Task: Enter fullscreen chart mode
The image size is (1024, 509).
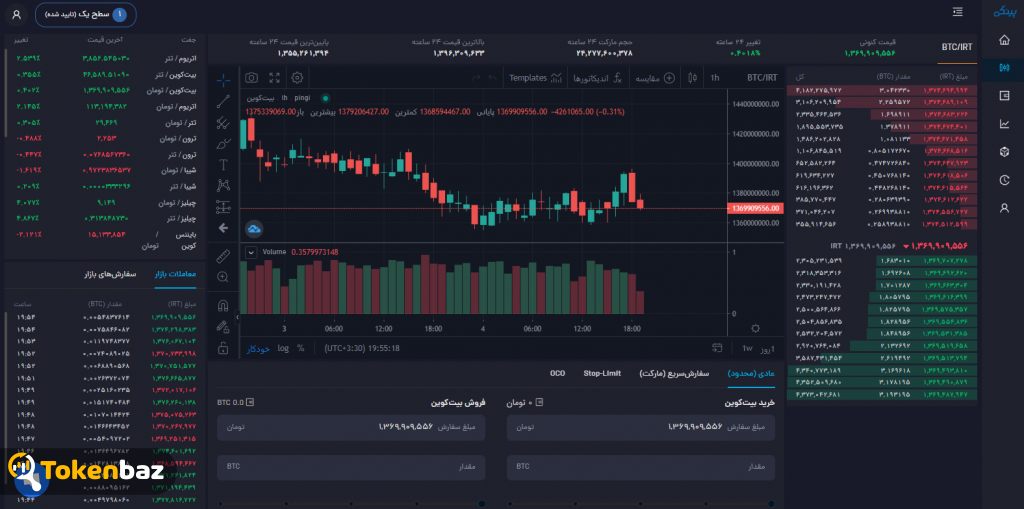Action: pyautogui.click(x=274, y=78)
